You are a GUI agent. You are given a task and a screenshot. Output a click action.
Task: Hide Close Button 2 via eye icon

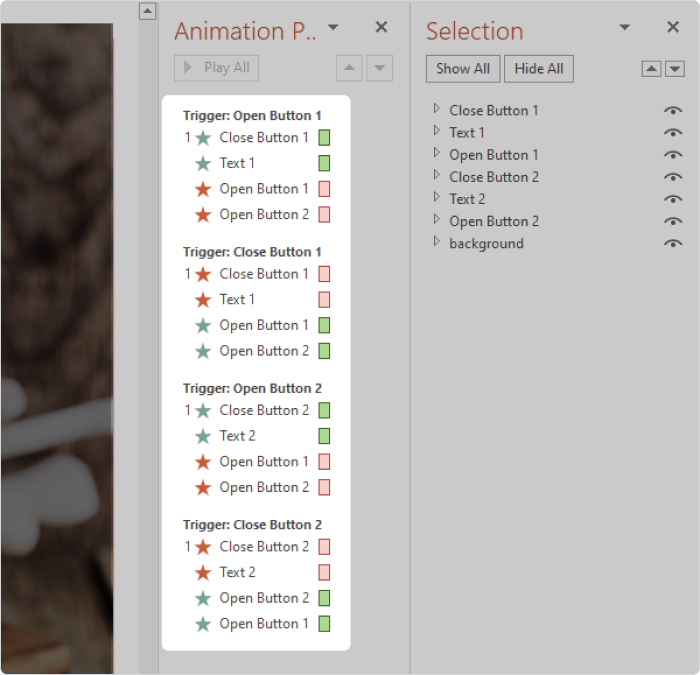click(673, 177)
